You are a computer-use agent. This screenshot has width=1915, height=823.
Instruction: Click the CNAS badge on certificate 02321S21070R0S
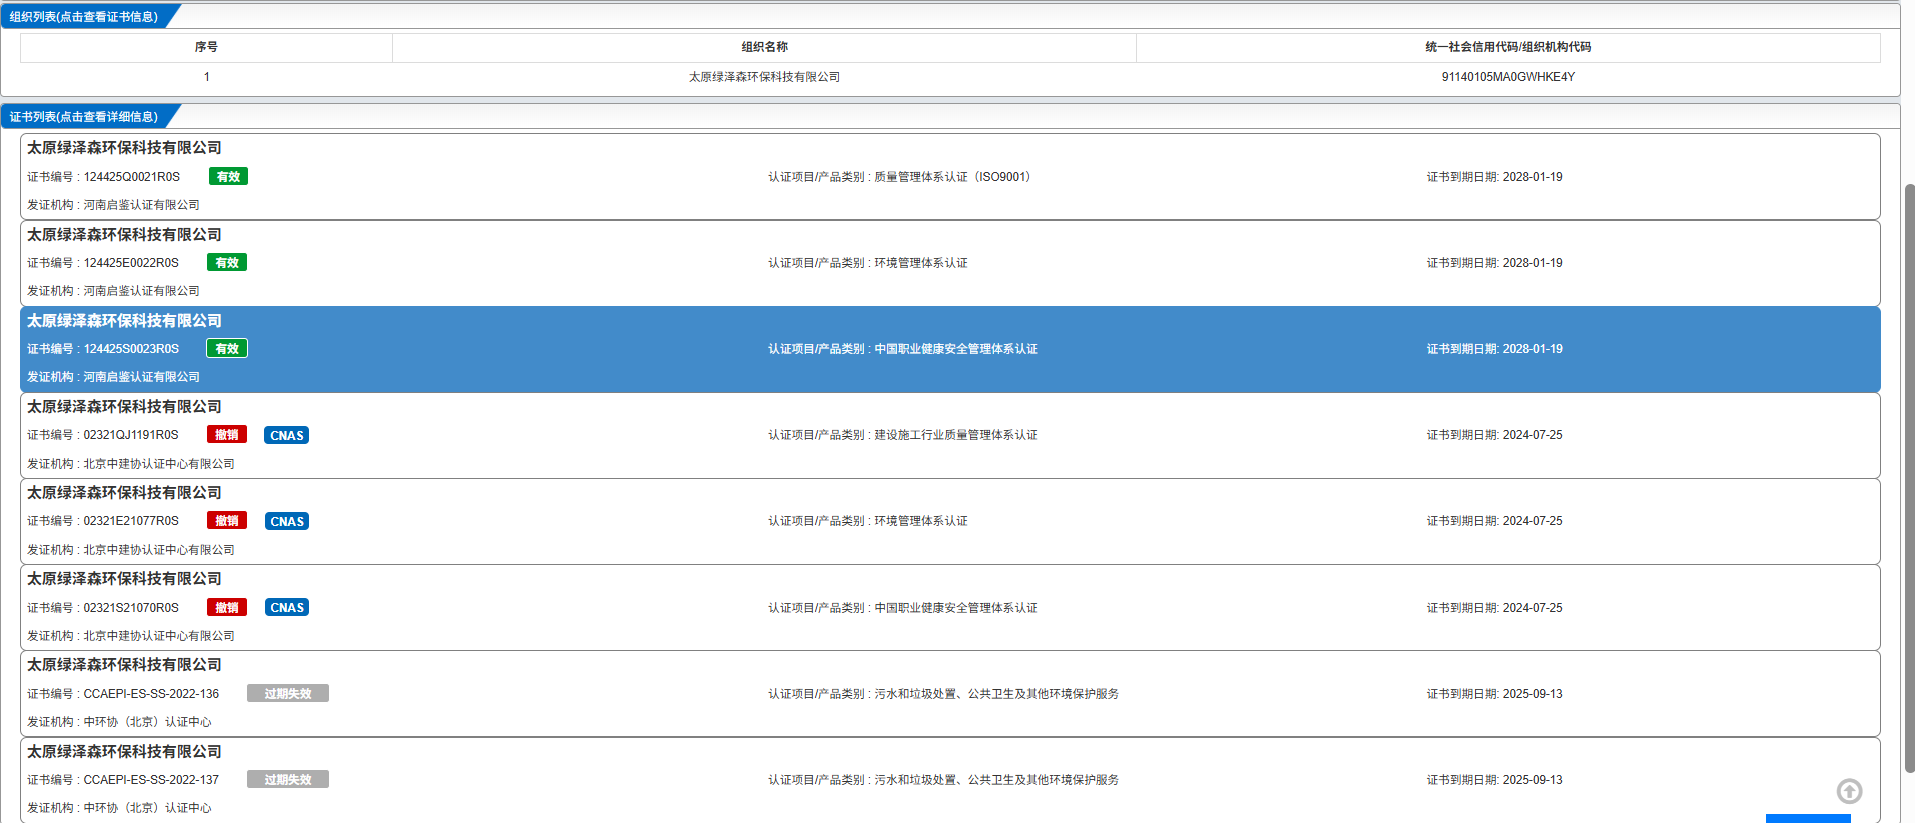[287, 607]
